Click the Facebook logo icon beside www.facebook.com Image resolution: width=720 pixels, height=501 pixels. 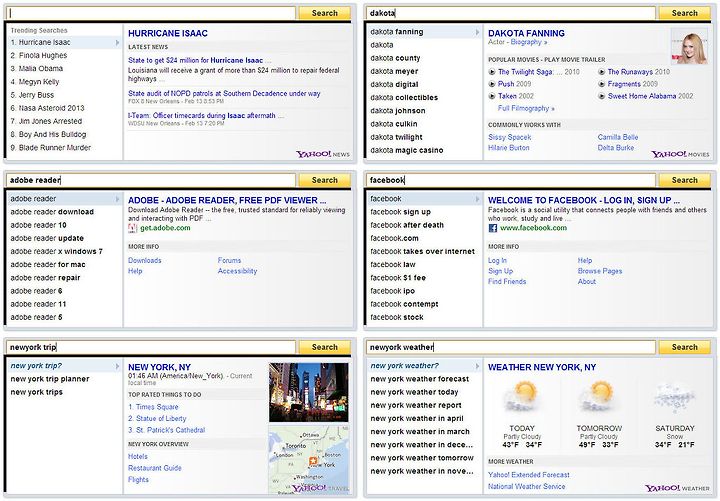click(493, 228)
